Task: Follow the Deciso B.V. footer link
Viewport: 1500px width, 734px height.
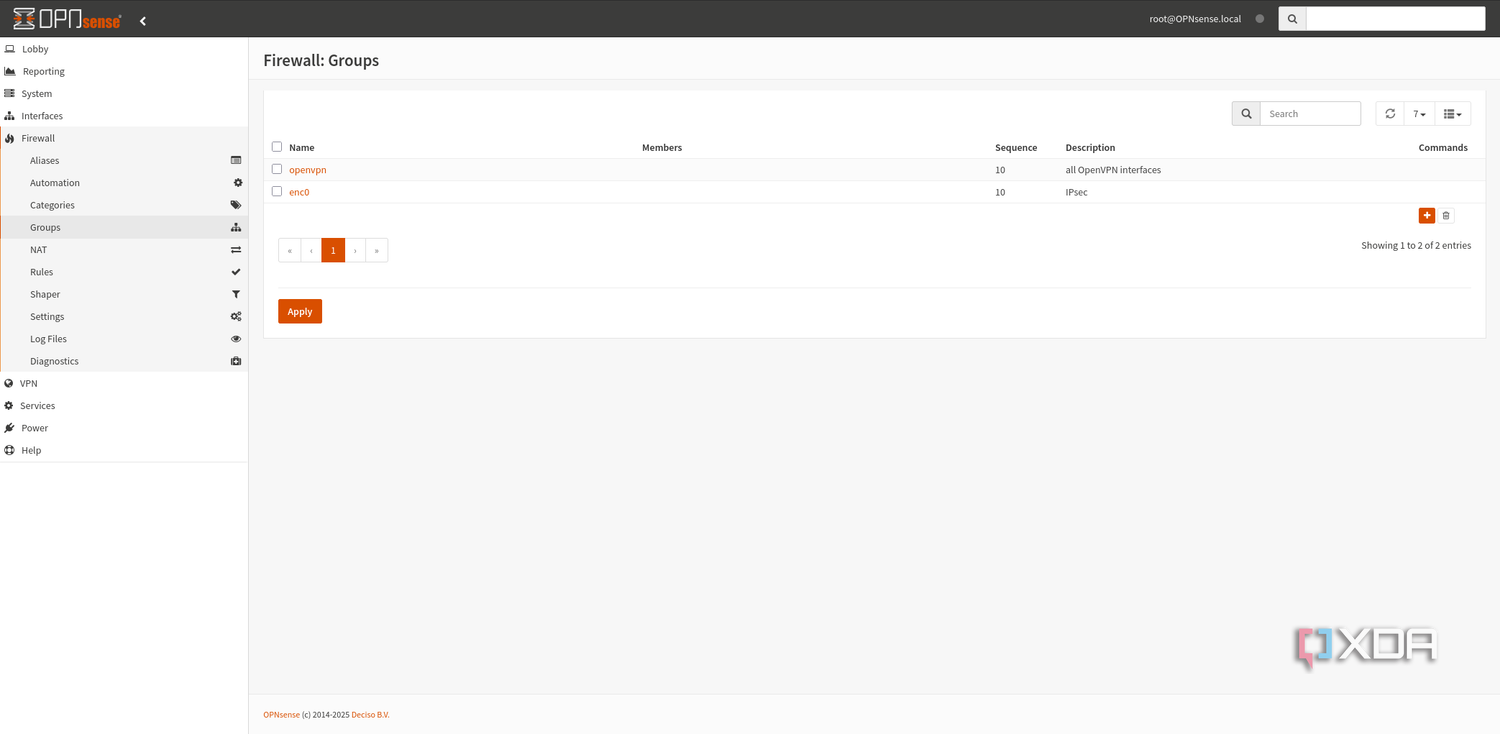Action: coord(370,715)
